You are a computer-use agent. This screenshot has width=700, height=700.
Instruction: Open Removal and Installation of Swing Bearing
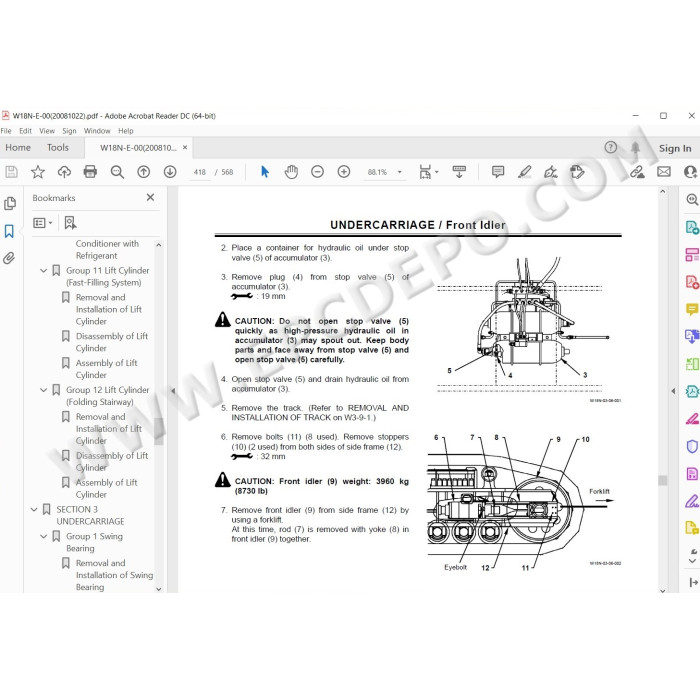[114, 575]
